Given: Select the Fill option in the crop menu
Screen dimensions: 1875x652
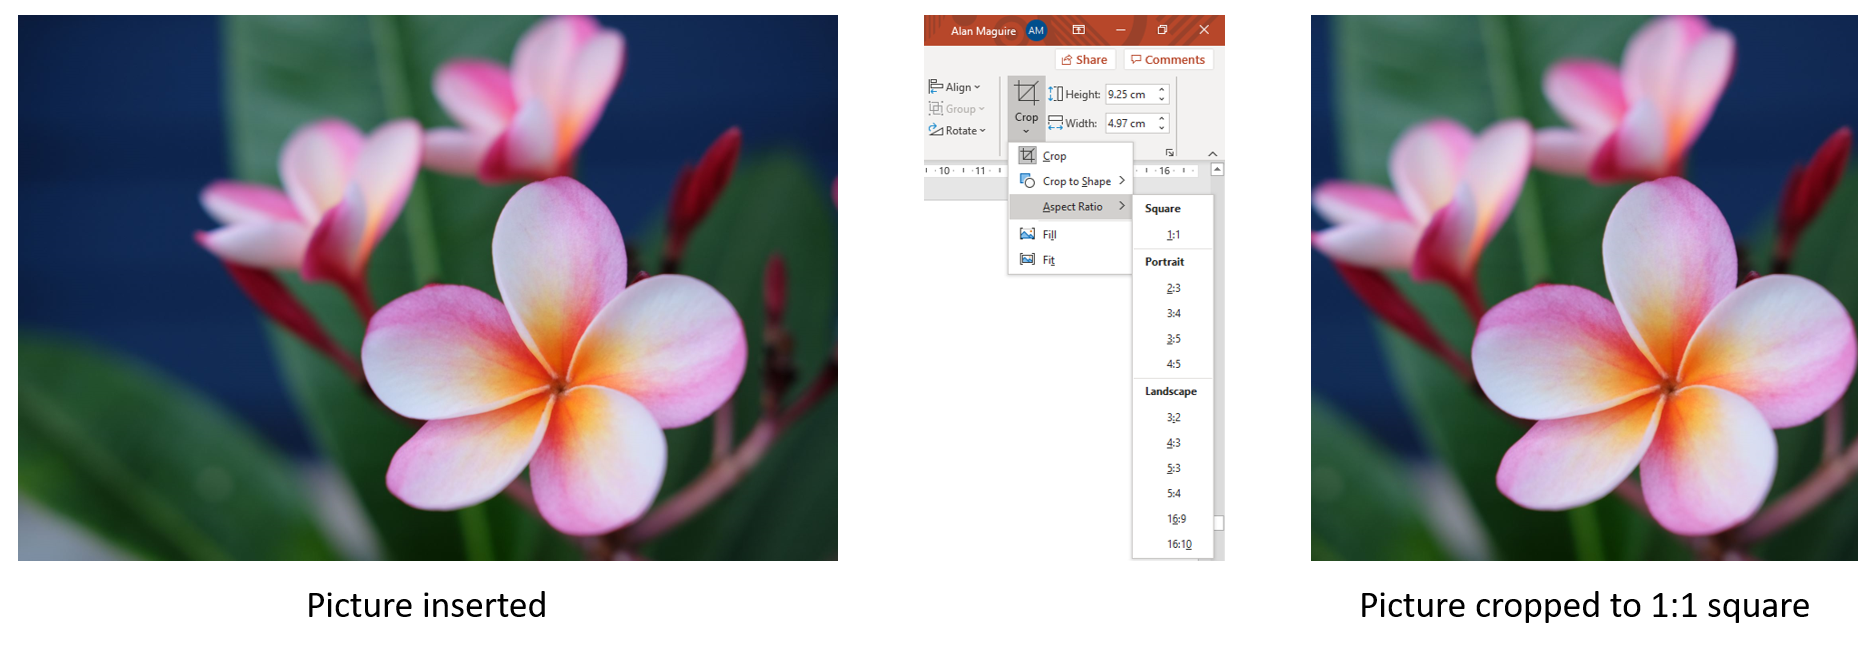Looking at the screenshot, I should coord(1049,234).
